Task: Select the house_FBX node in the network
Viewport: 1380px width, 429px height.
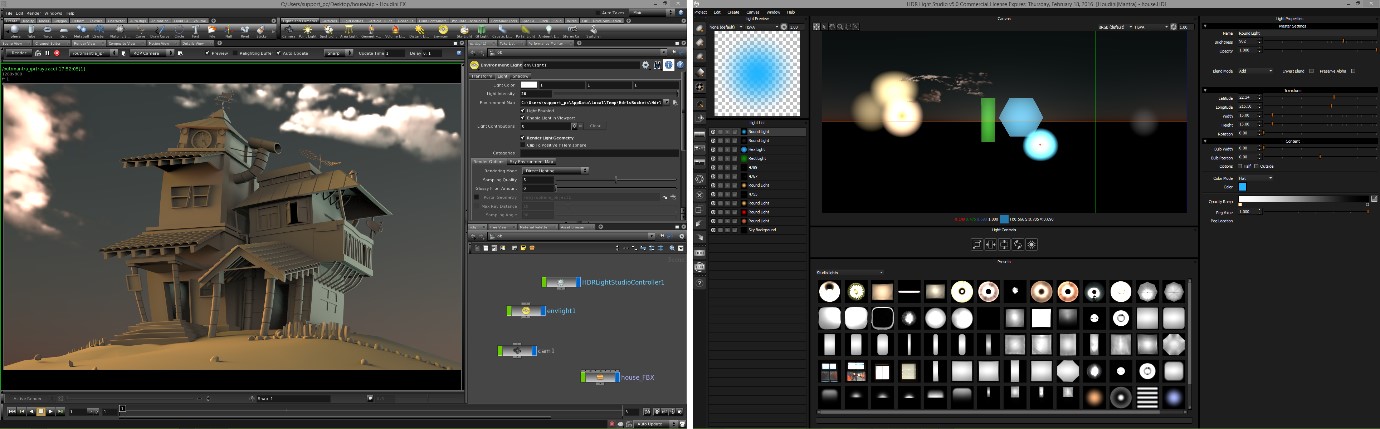Action: click(x=599, y=376)
